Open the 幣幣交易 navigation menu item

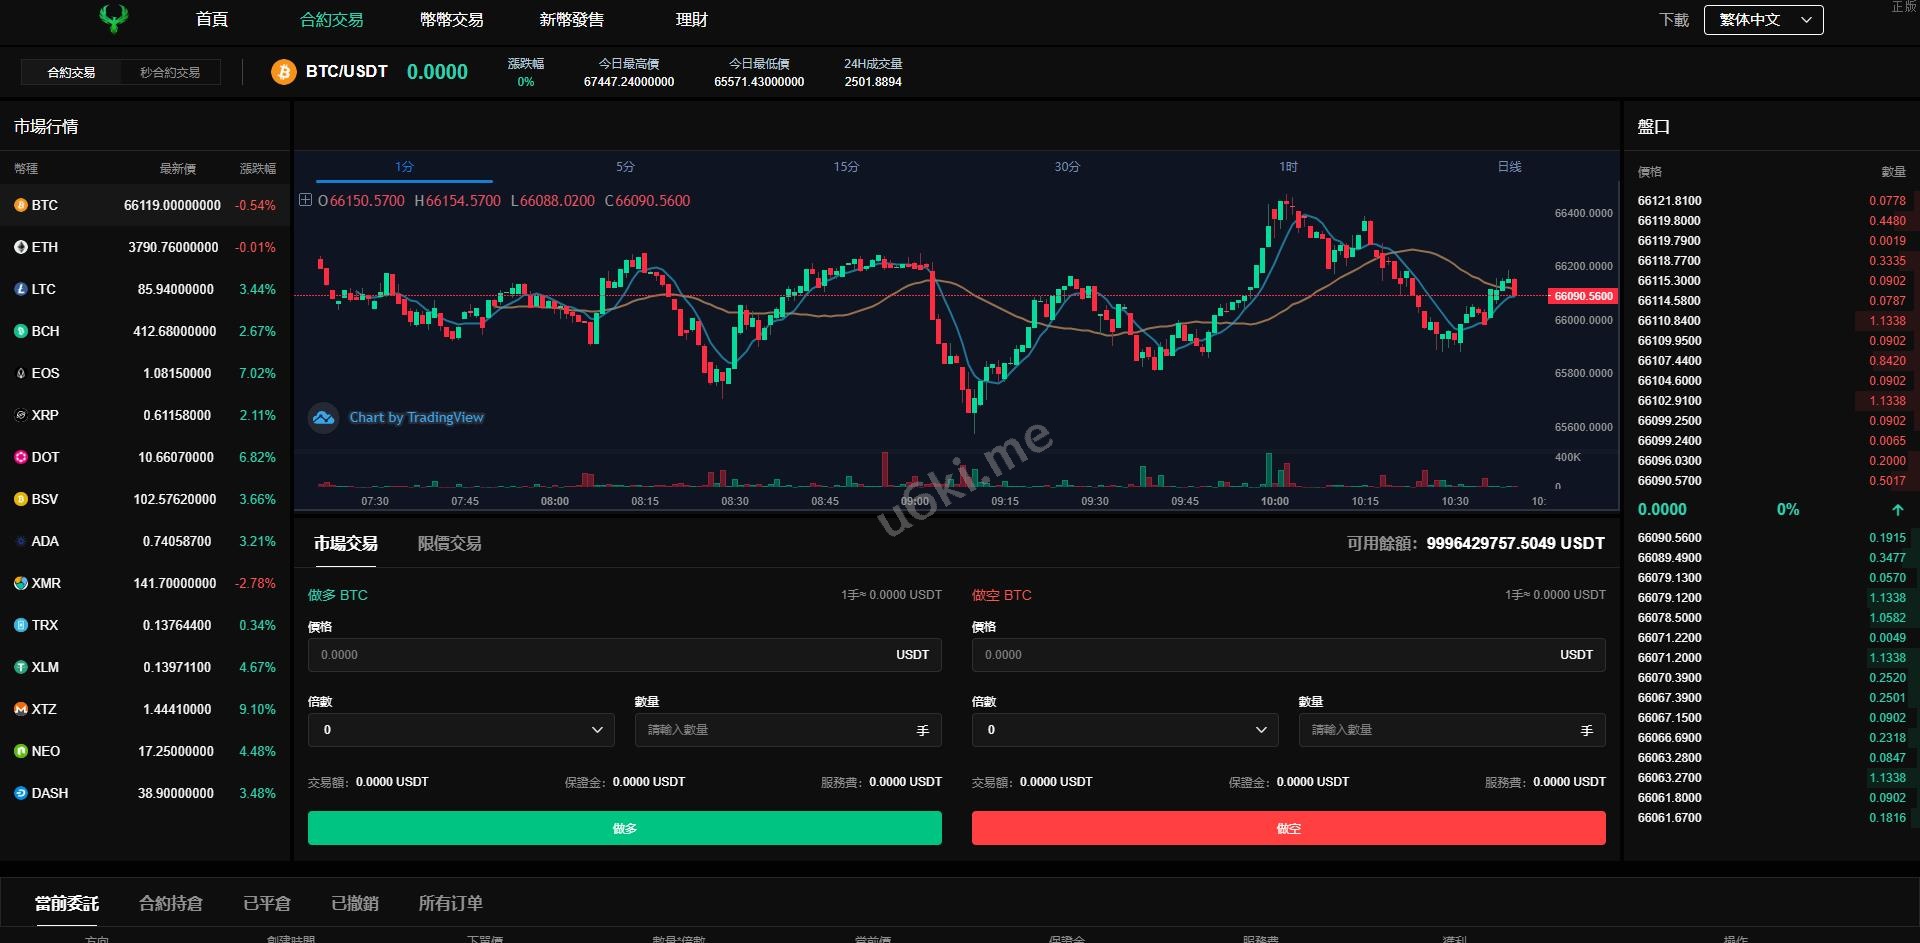pyautogui.click(x=451, y=20)
